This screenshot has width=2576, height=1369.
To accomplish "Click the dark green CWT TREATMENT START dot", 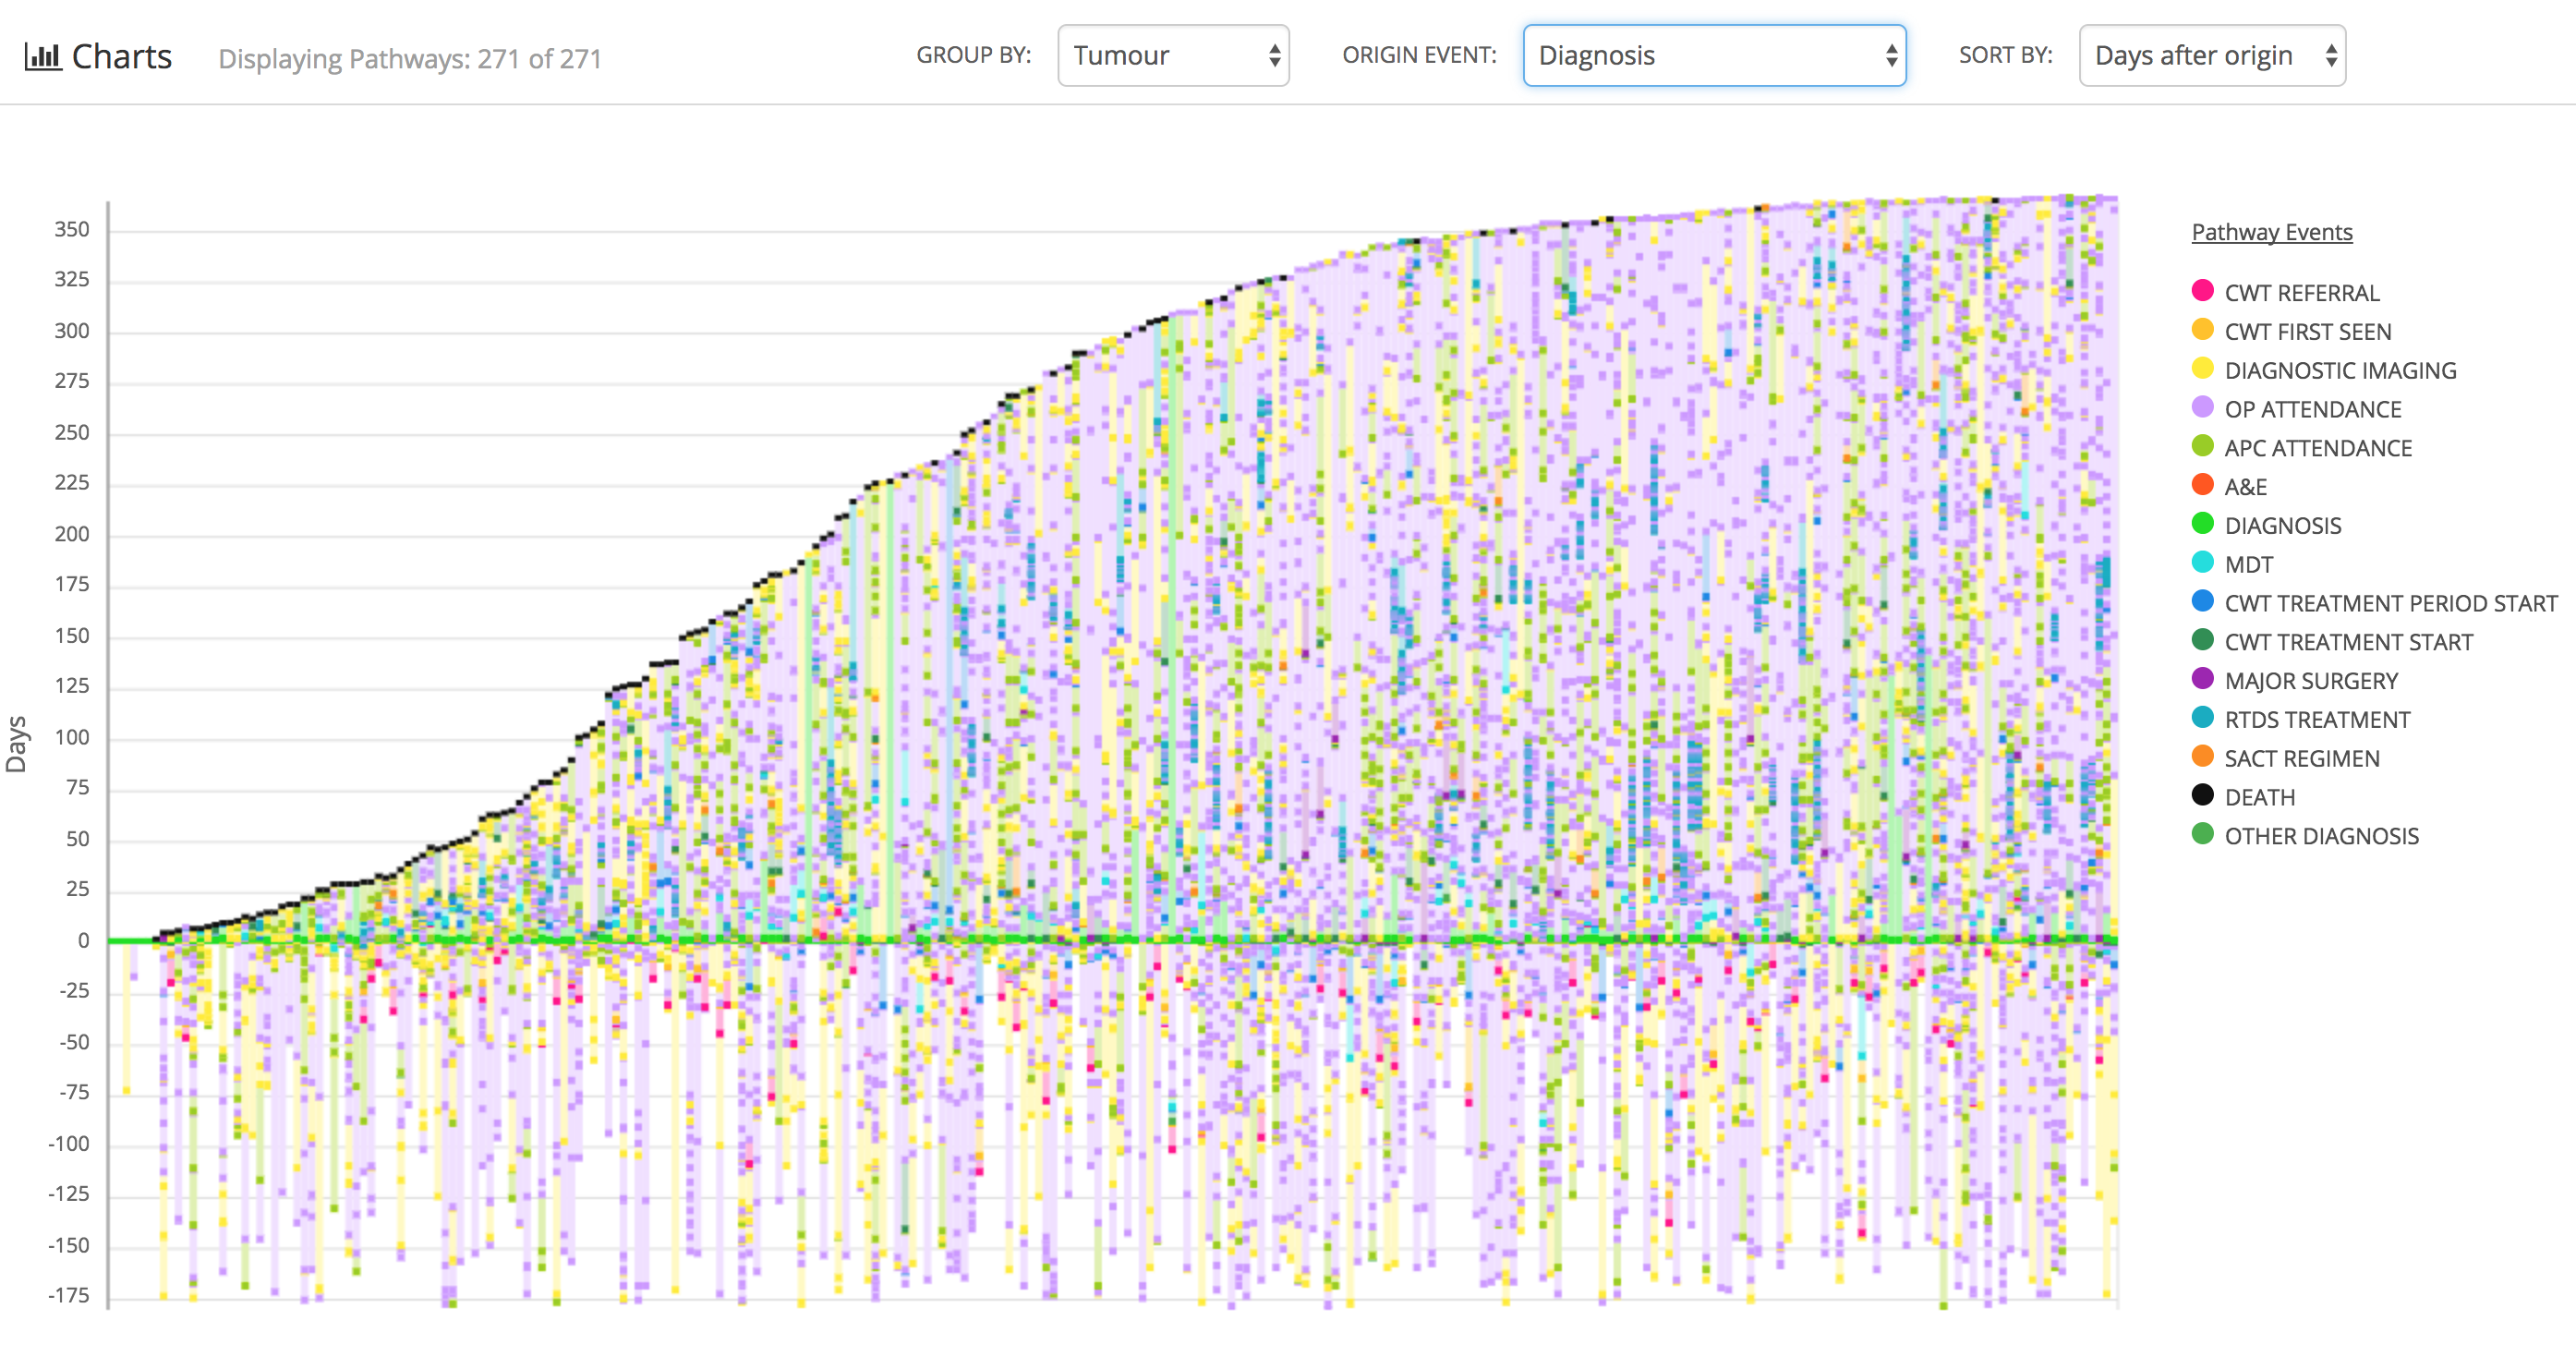I will 2202,640.
